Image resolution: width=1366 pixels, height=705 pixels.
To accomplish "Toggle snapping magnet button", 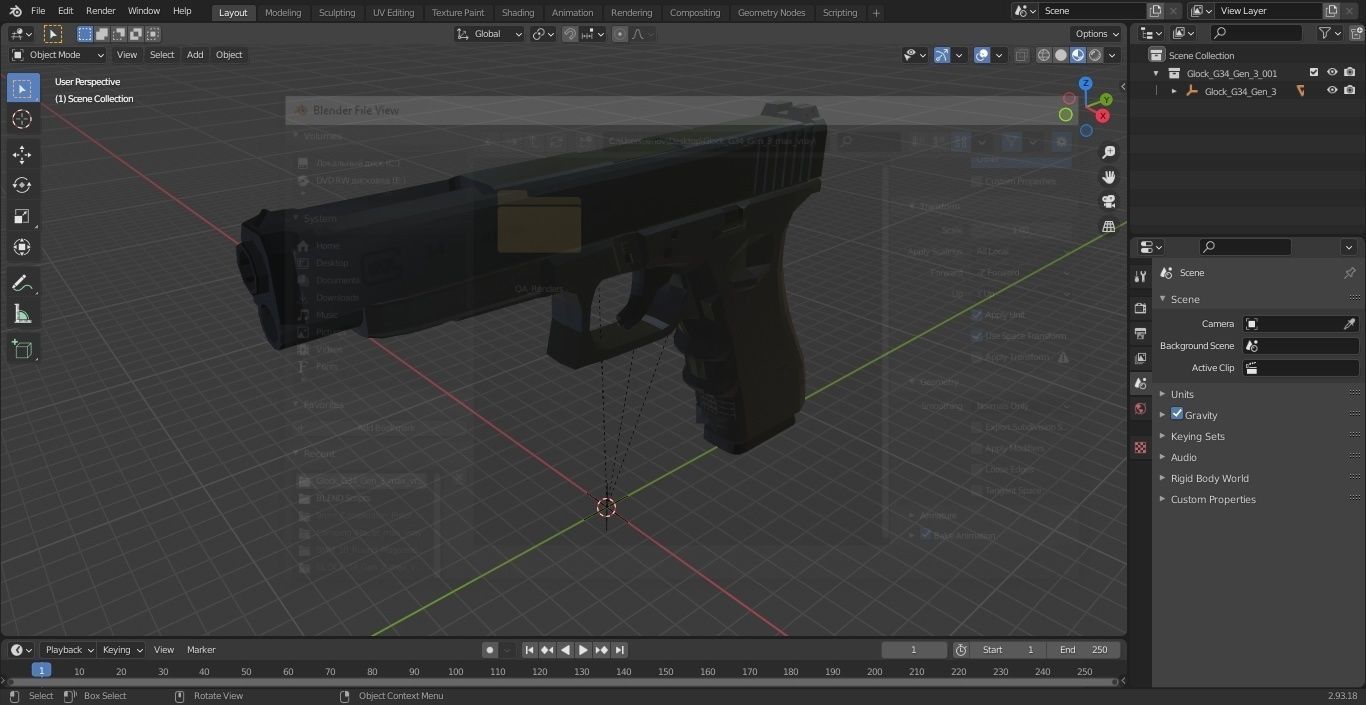I will tap(570, 34).
